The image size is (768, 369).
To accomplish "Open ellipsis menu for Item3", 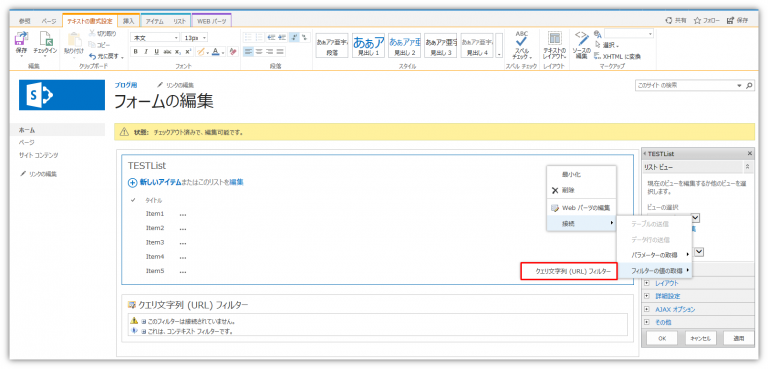I will (183, 243).
